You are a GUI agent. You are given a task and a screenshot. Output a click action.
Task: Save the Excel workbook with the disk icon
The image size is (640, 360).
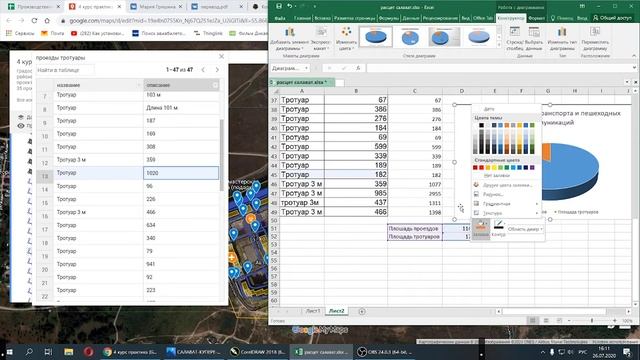click(279, 7)
